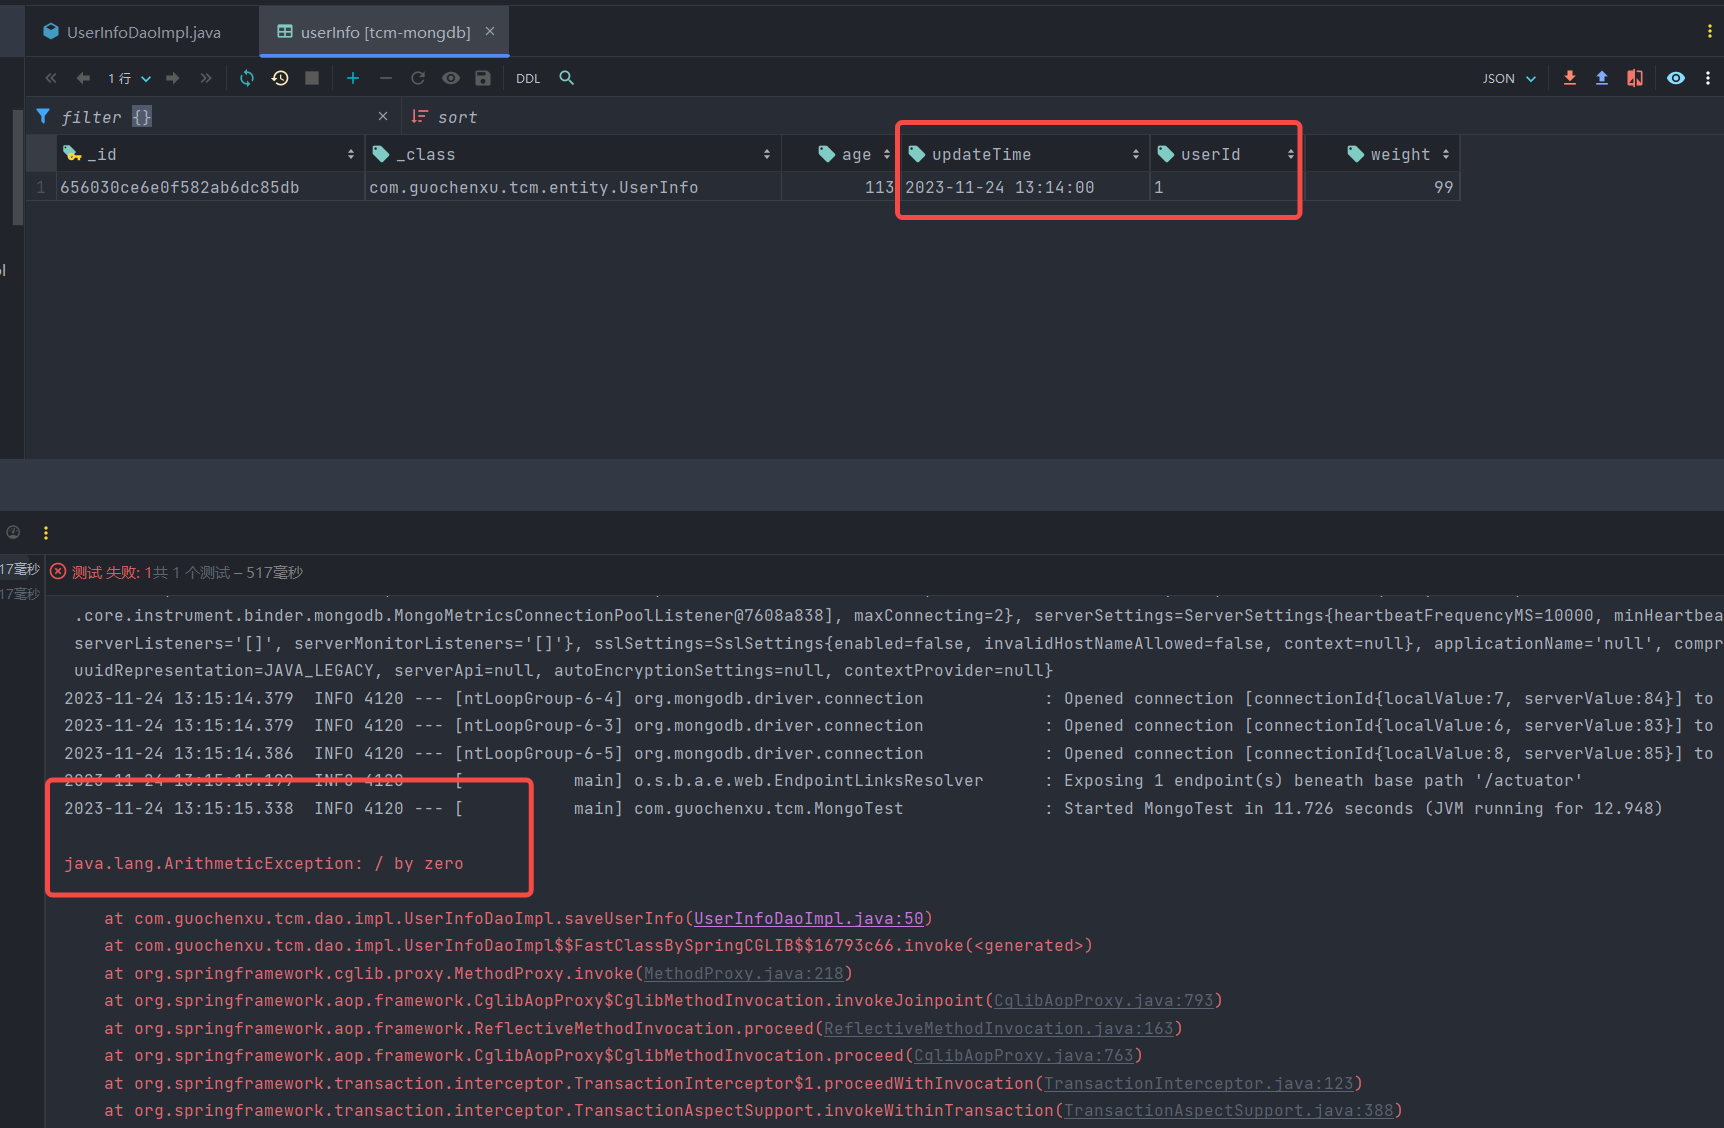Go to next page arrow

tap(173, 78)
